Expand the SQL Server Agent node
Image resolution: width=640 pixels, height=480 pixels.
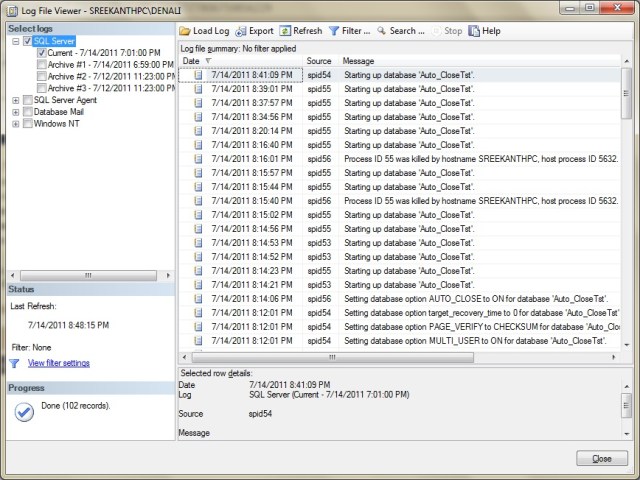[x=15, y=100]
